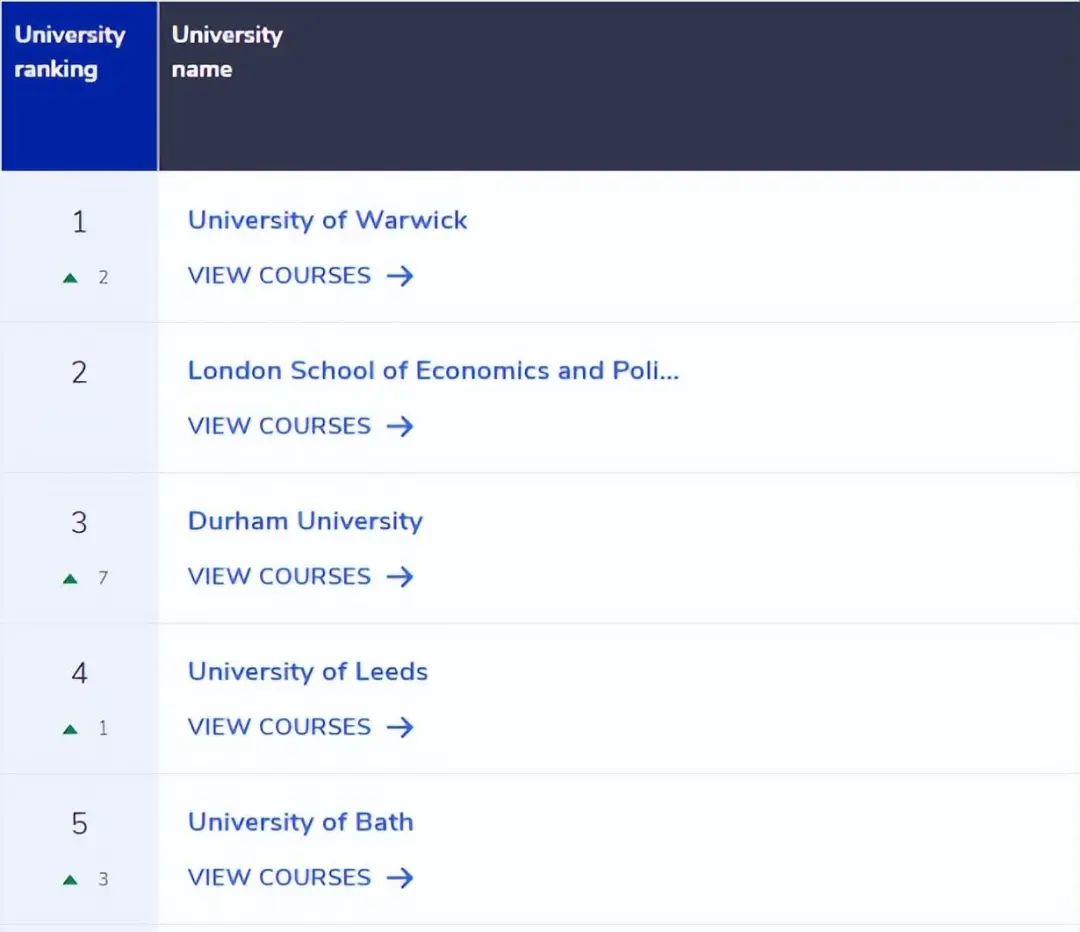Screen dimensions: 1080x932
Task: Click VIEW COURSES under University of Bath
Action: [x=280, y=877]
